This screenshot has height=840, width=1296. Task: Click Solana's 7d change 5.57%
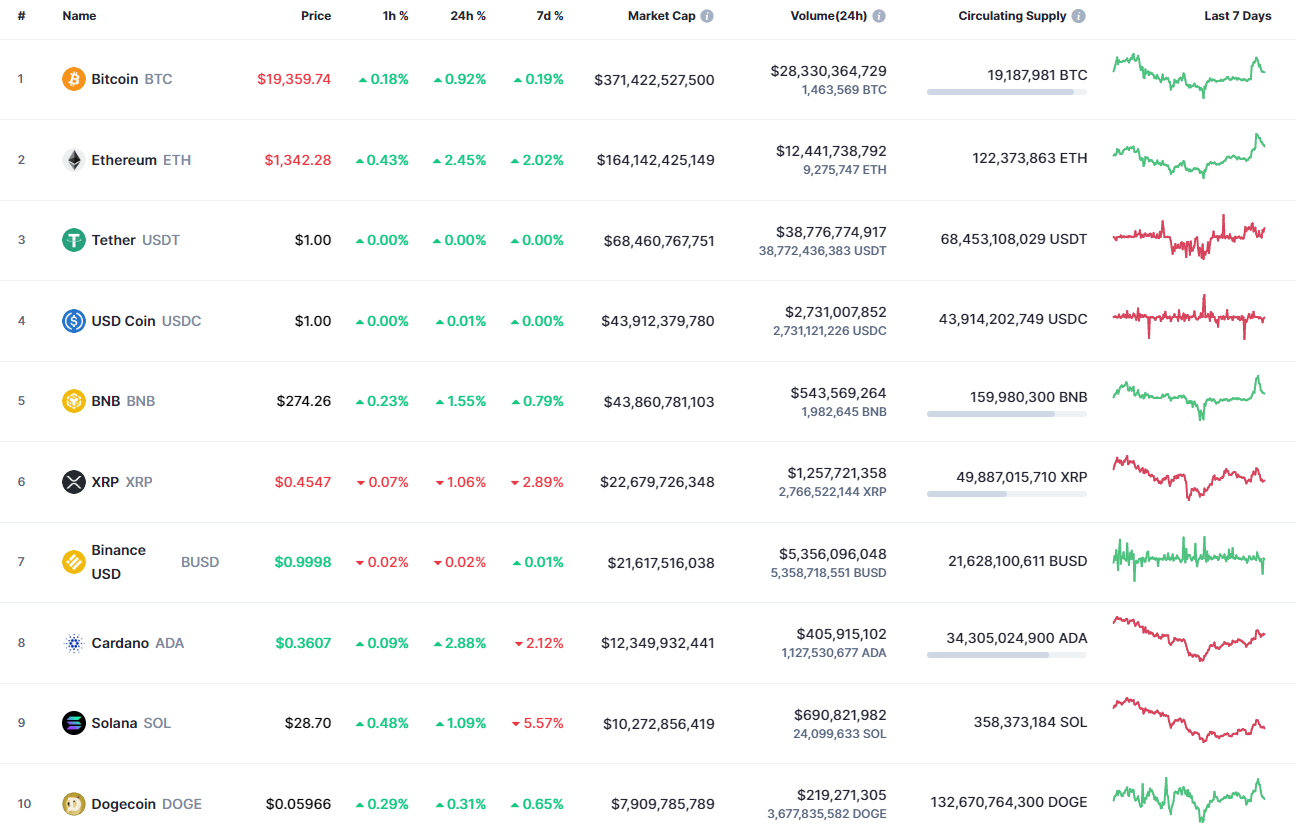coord(537,723)
